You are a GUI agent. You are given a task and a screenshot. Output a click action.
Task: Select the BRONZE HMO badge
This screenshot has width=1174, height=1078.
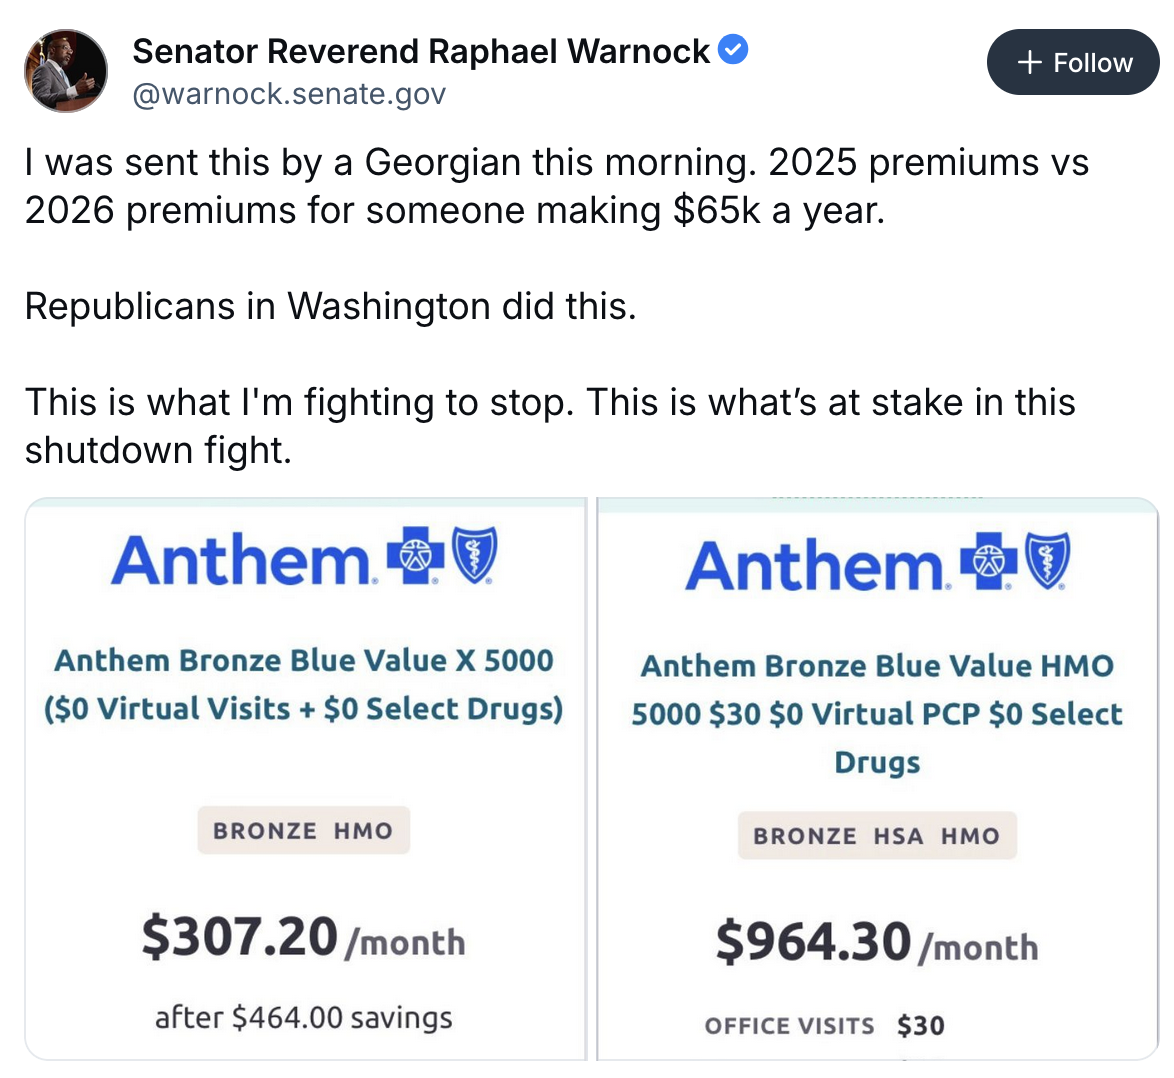[303, 830]
